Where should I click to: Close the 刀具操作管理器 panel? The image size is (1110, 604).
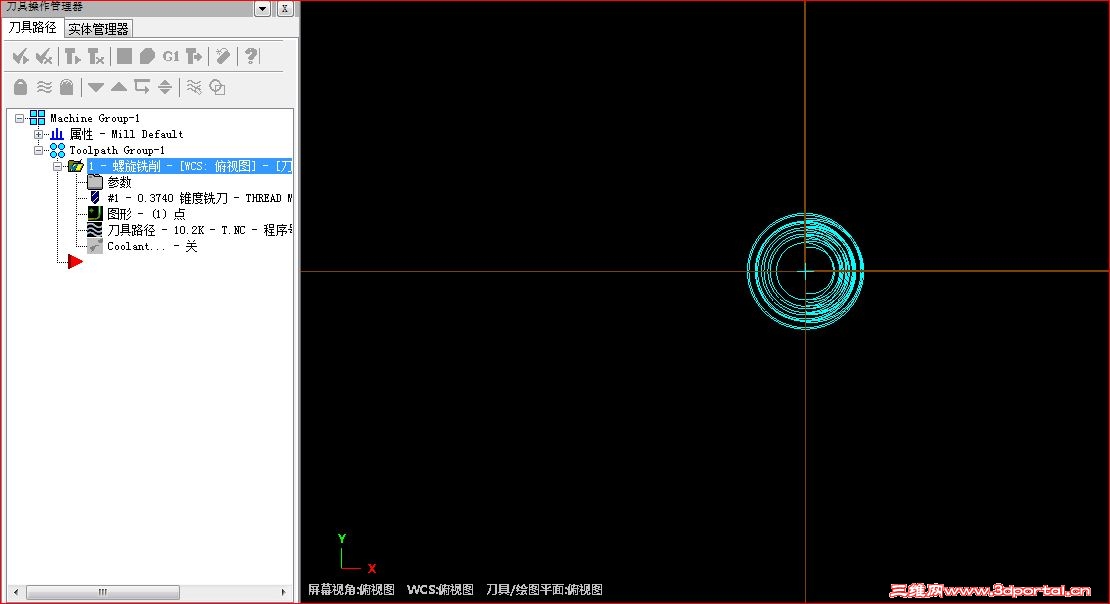point(285,8)
